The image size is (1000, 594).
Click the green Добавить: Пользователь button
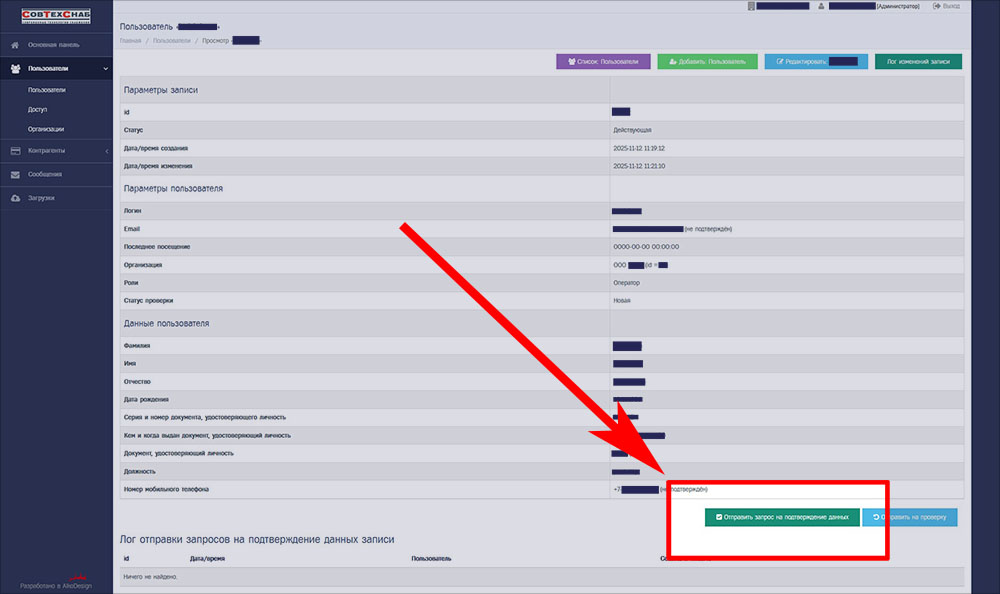[x=707, y=61]
